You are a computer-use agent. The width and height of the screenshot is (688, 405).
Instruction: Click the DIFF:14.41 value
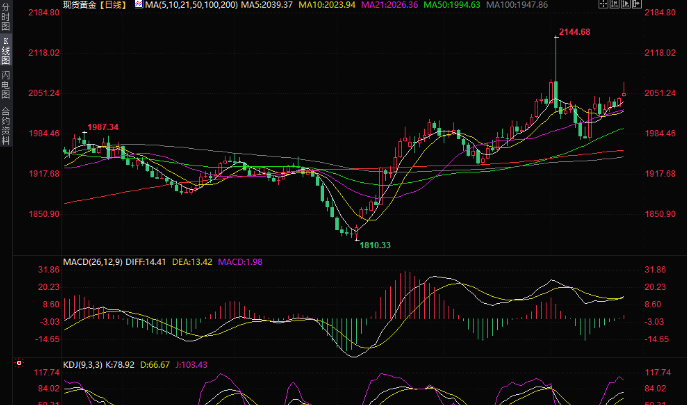coord(146,262)
